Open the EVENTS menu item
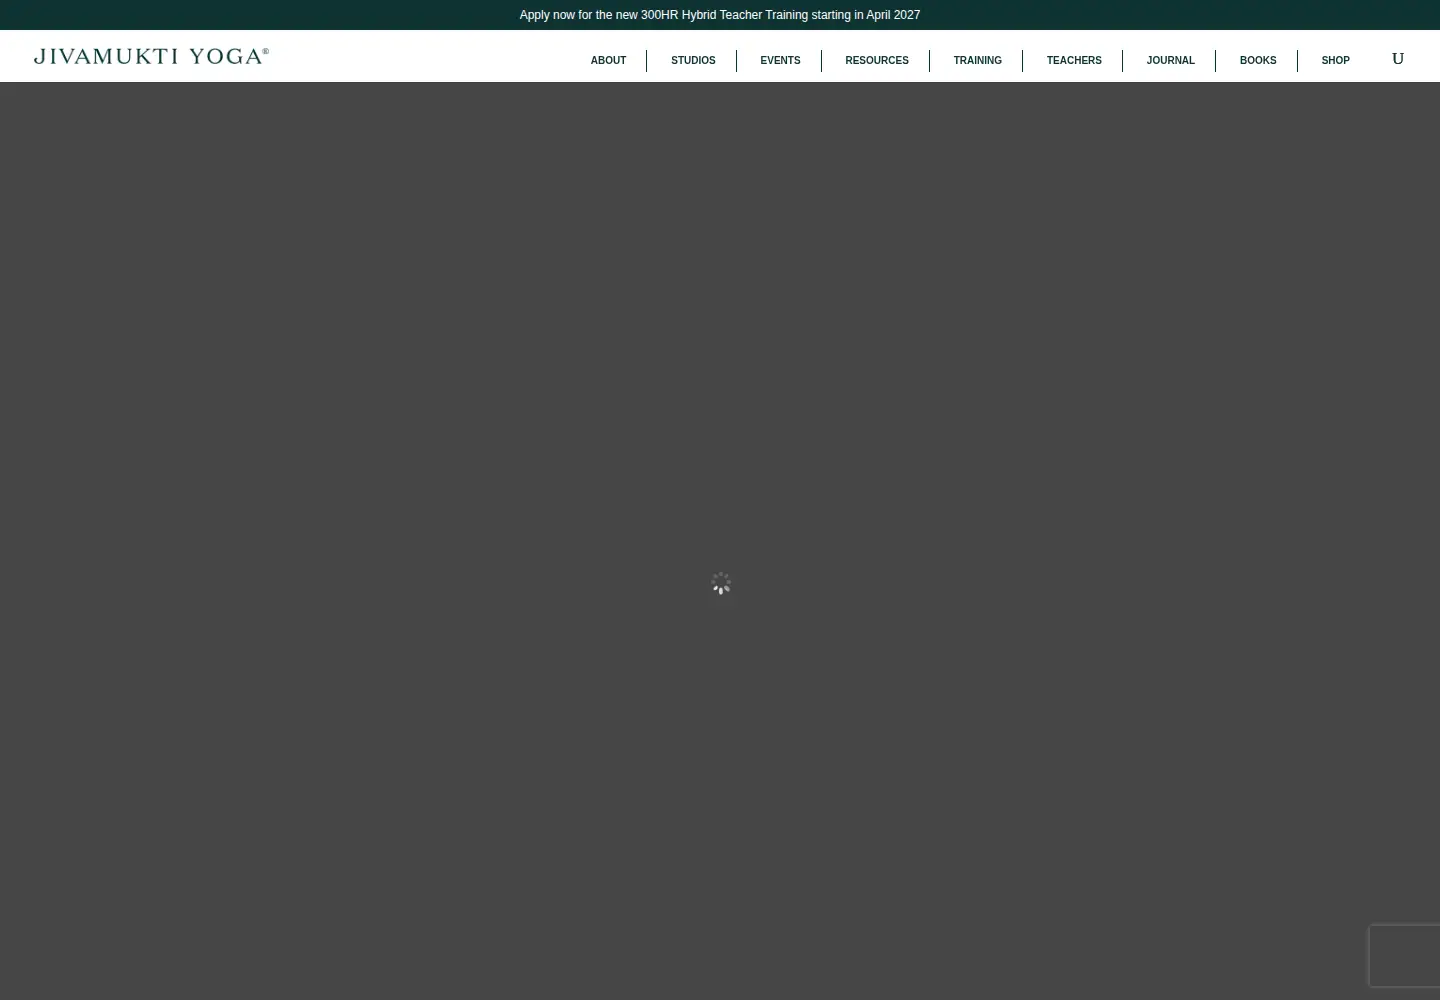The width and height of the screenshot is (1440, 1000). tap(780, 61)
